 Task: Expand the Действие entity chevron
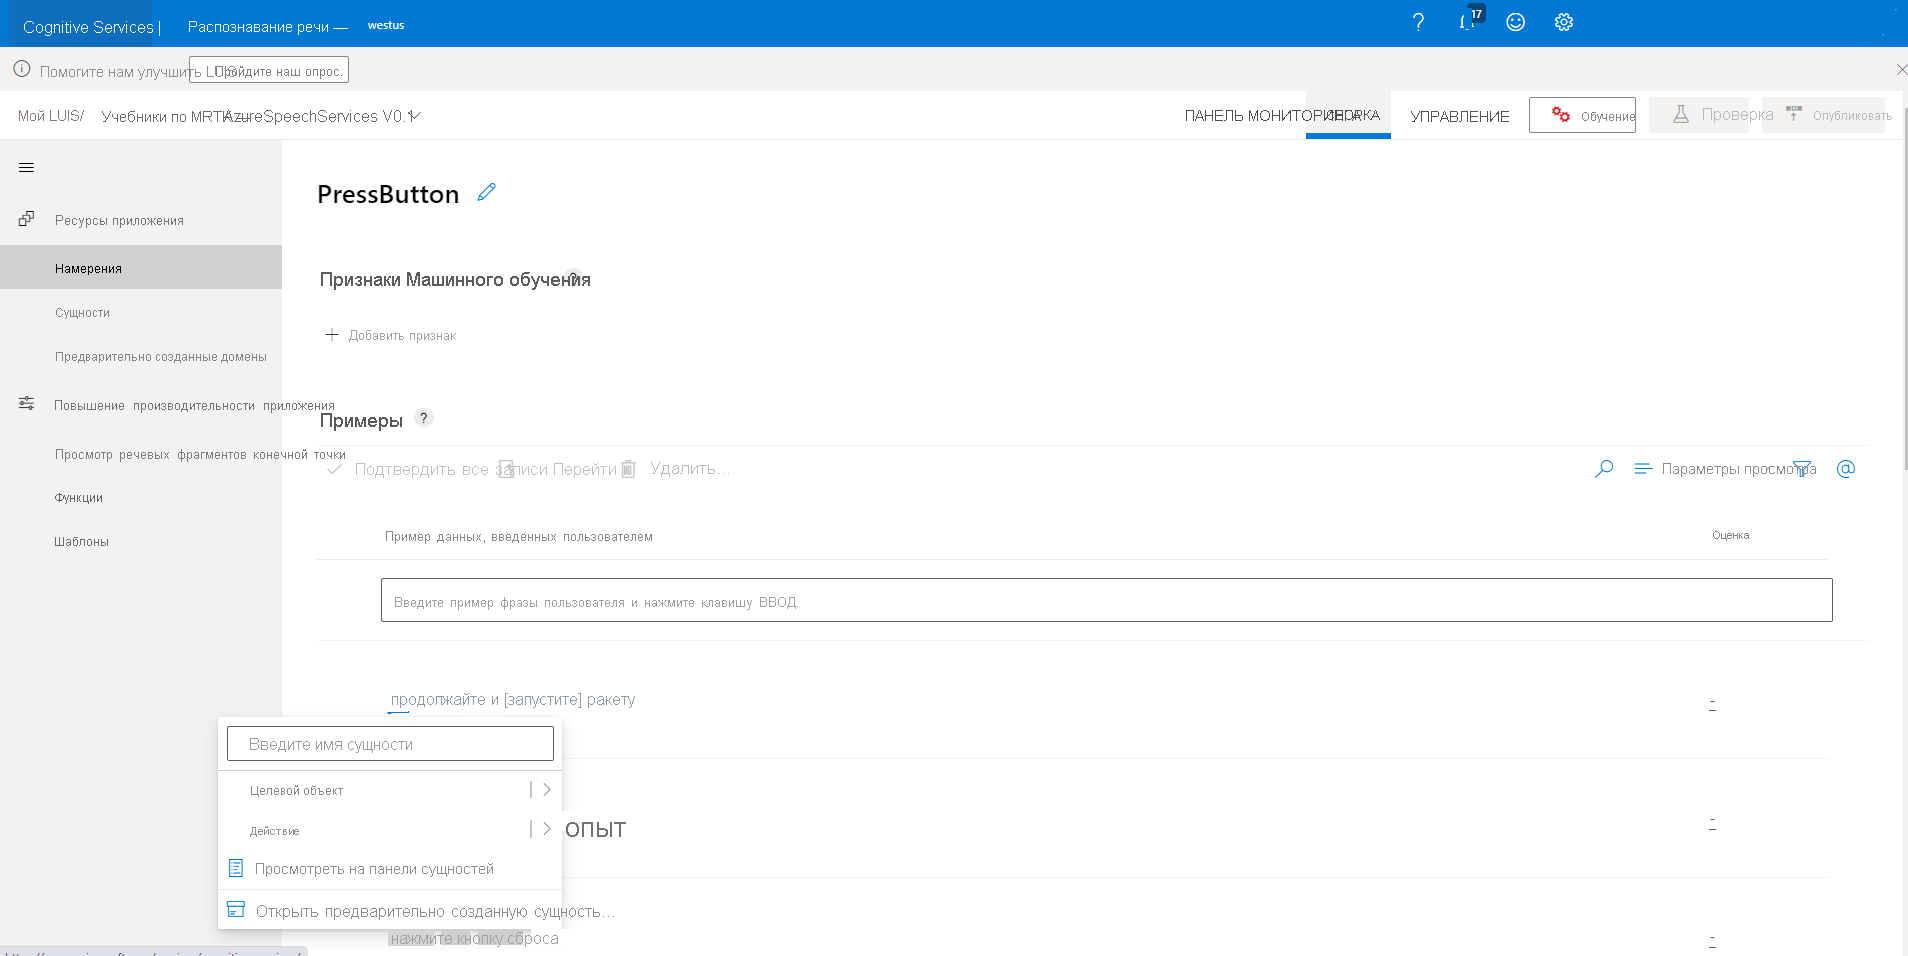pyautogui.click(x=546, y=829)
